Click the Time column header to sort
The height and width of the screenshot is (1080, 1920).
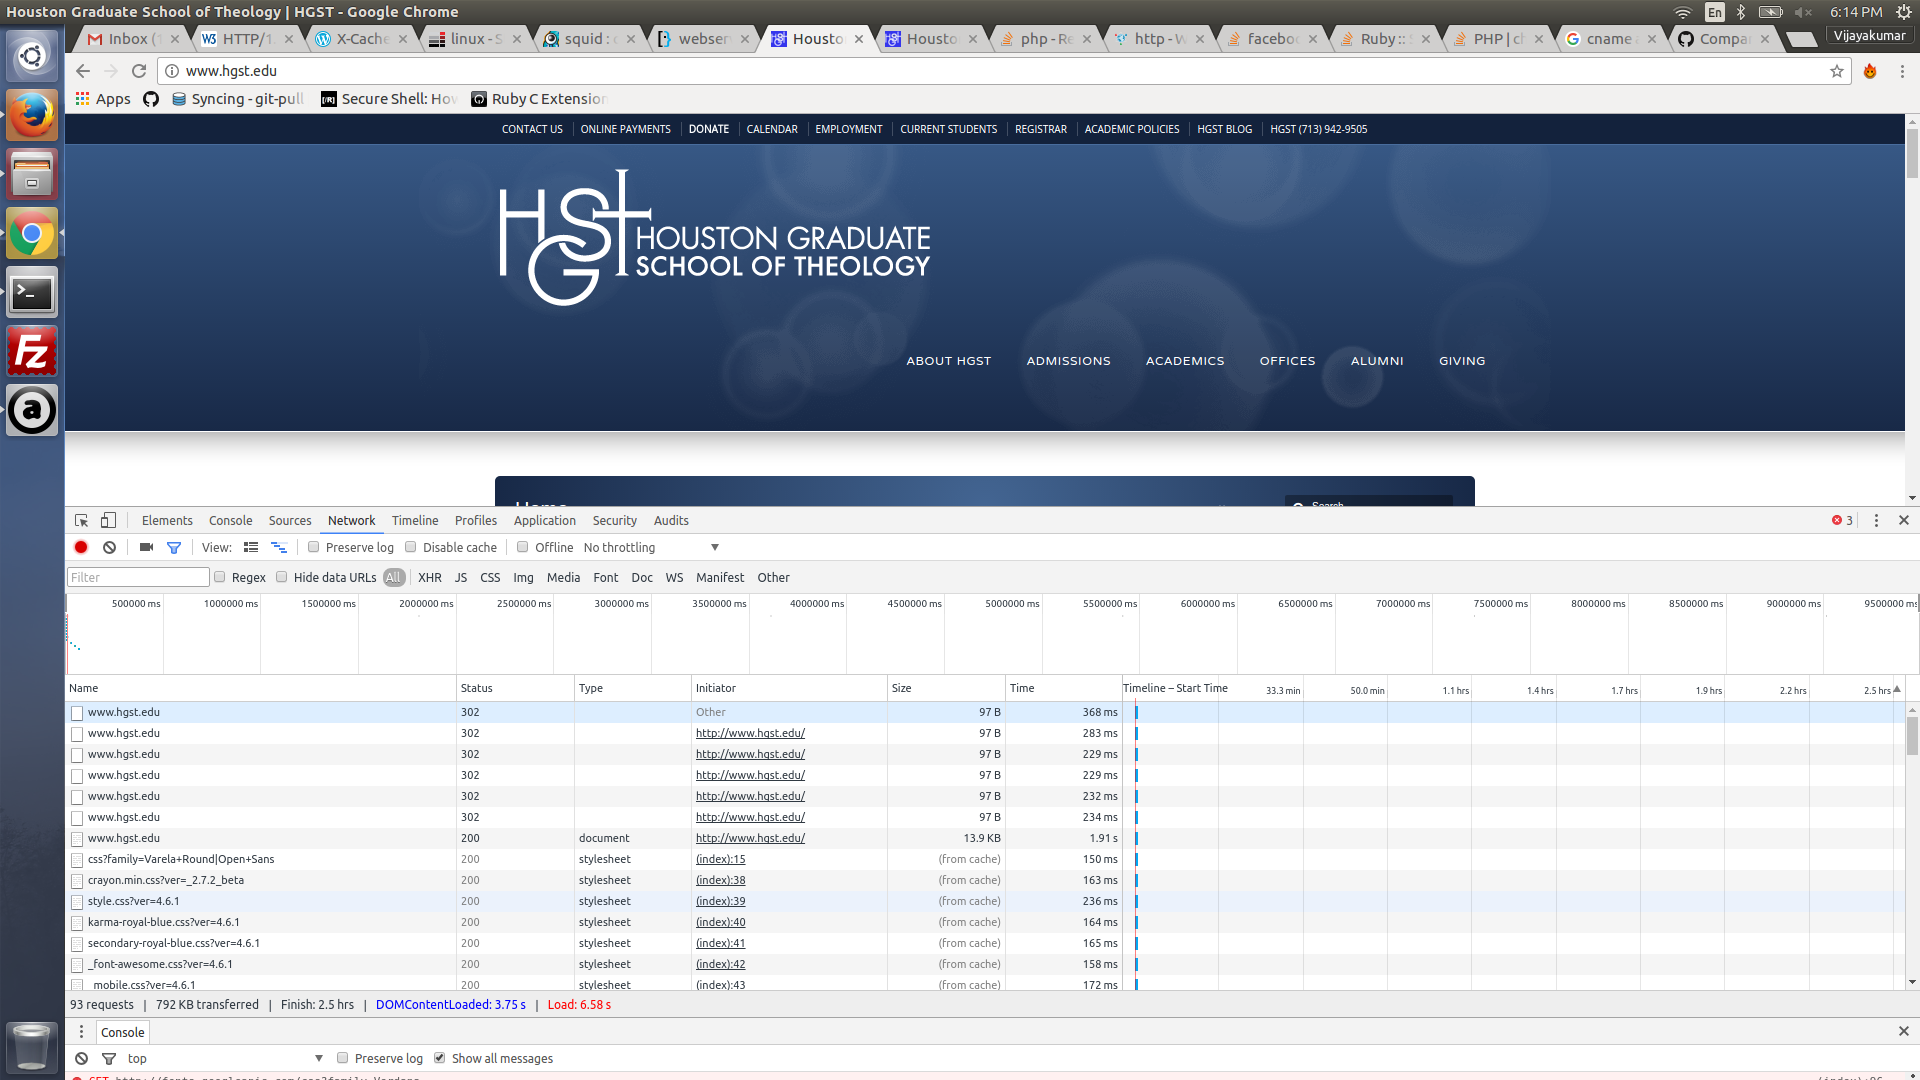coord(1063,688)
